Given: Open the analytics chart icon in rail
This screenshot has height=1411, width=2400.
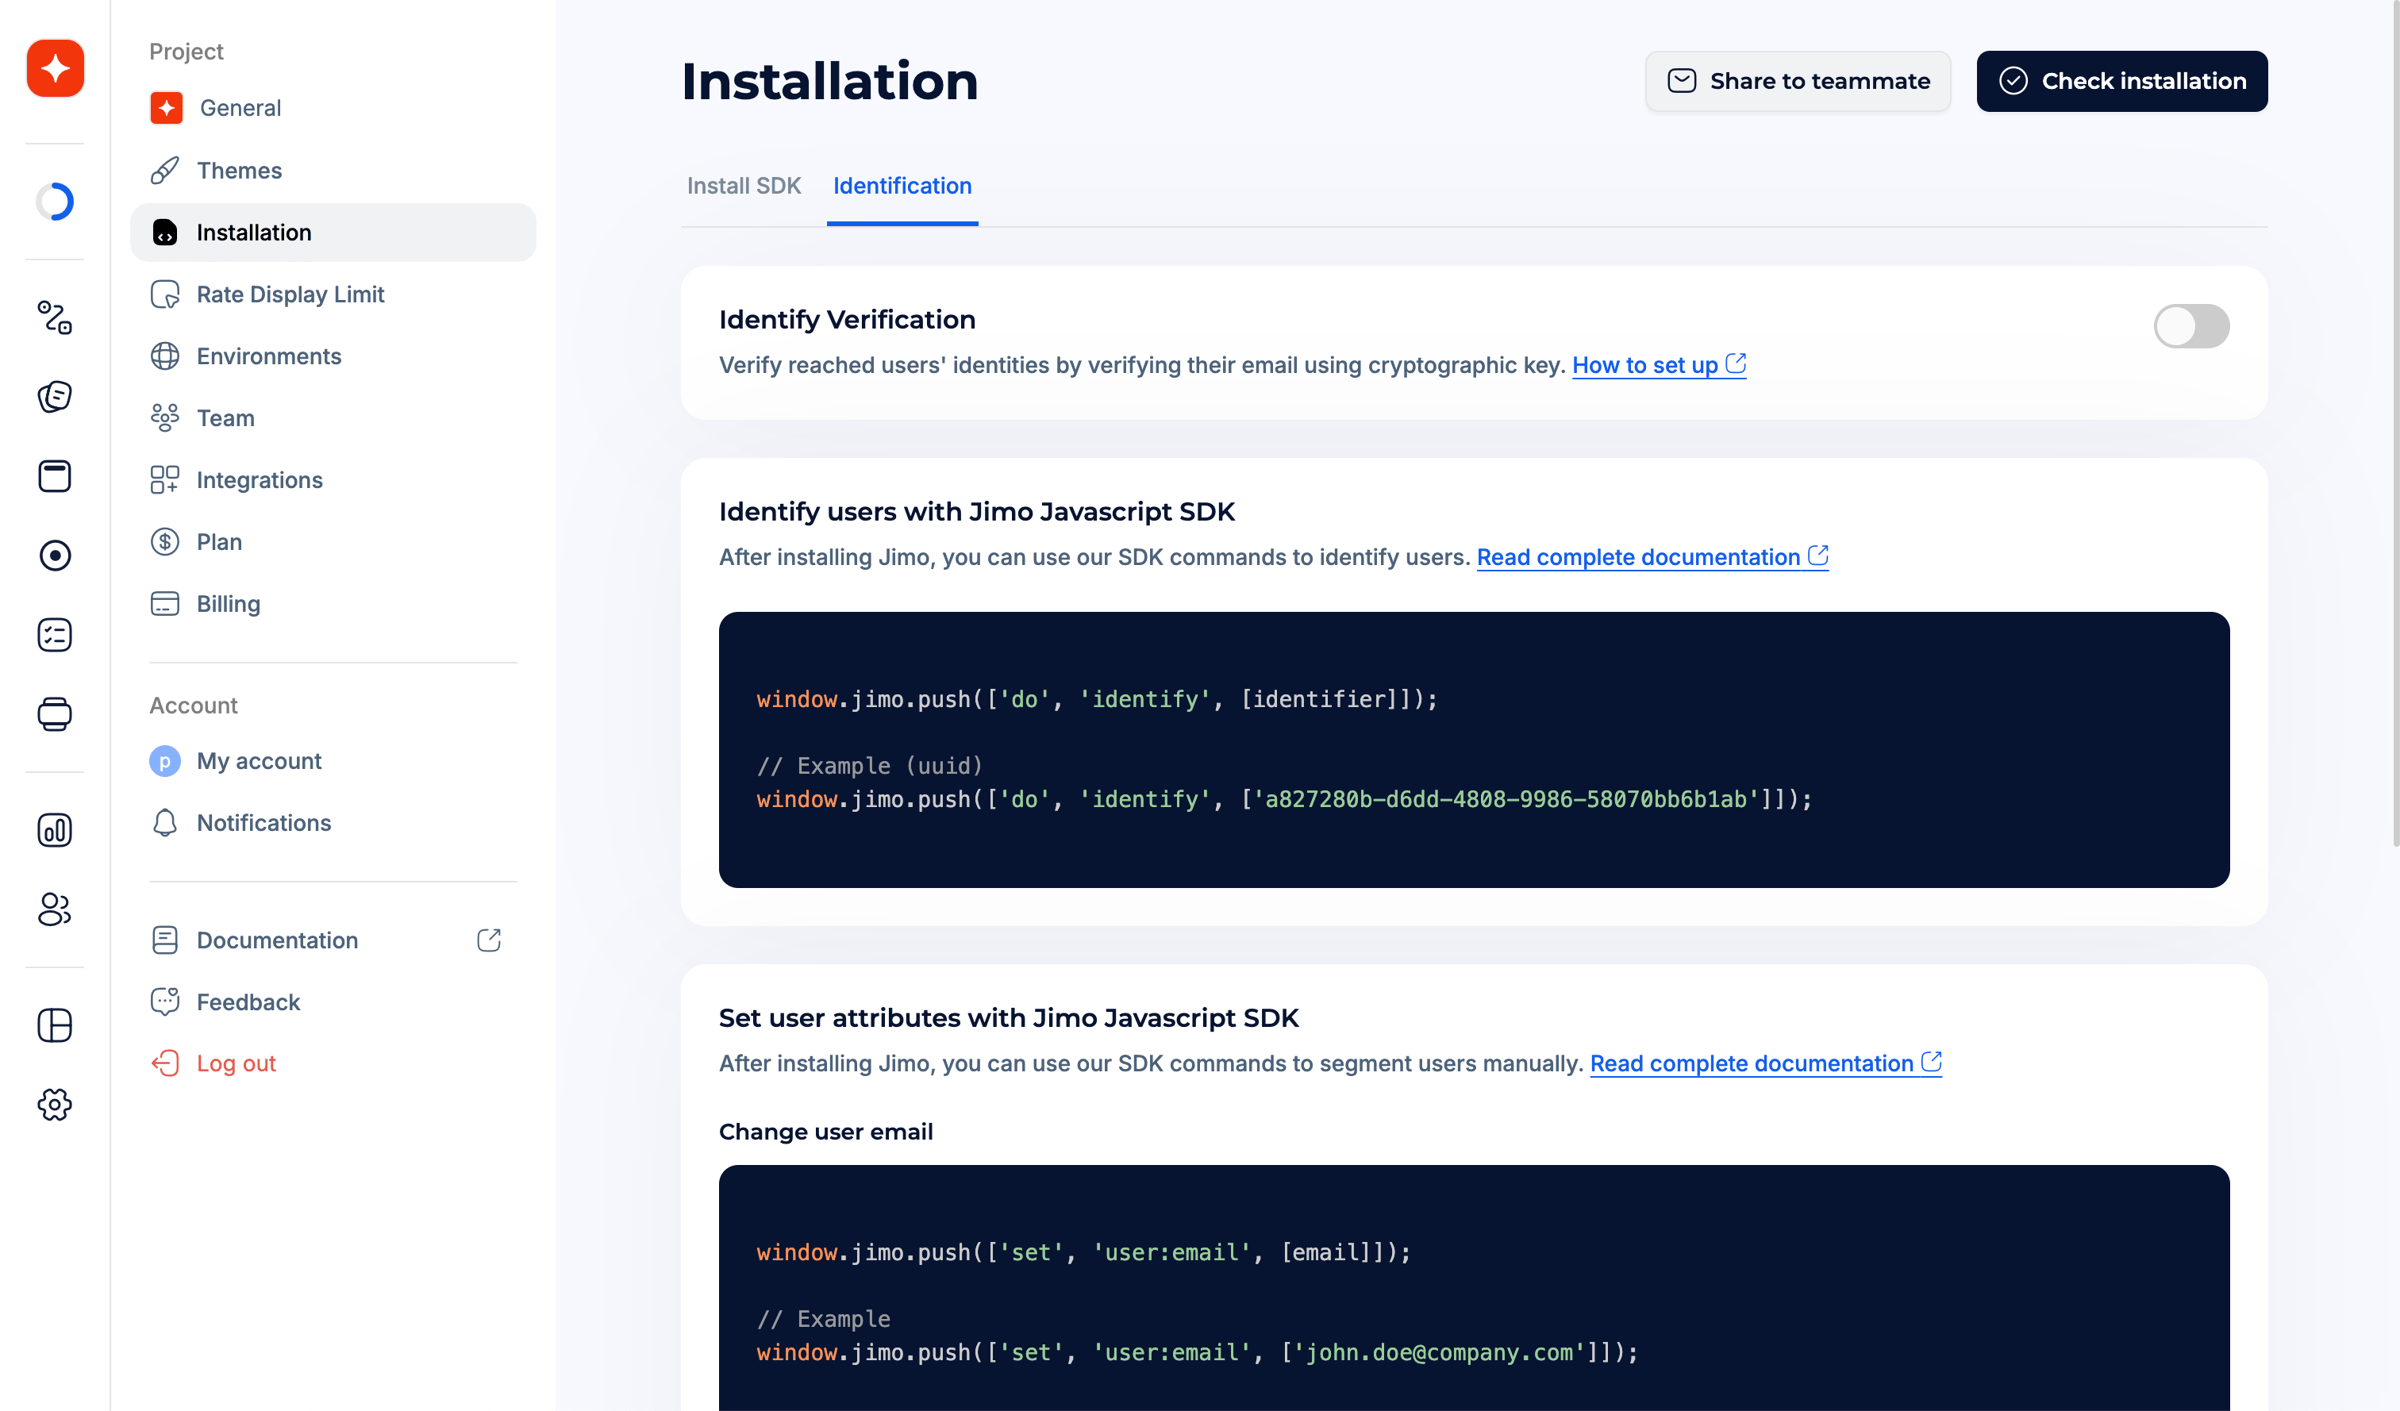Looking at the screenshot, I should [x=55, y=830].
